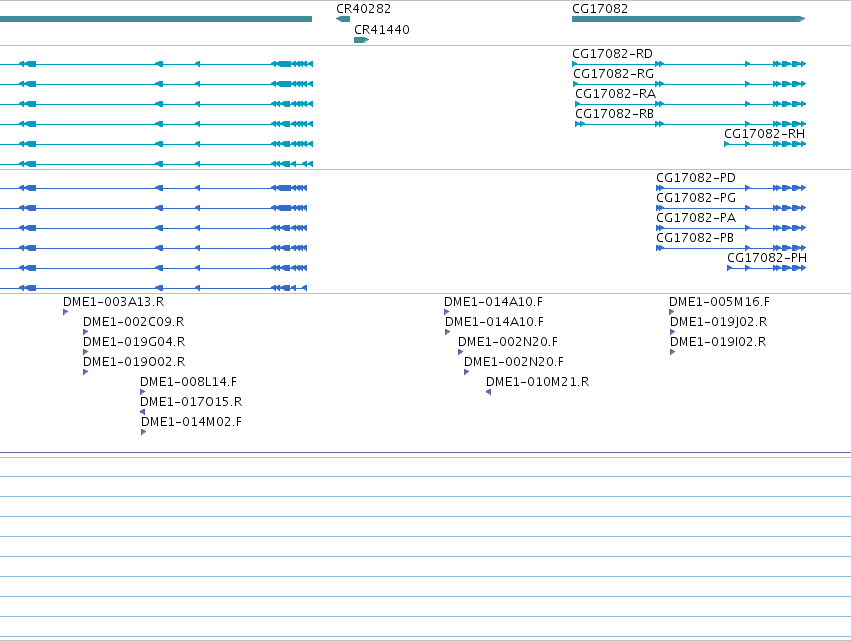Open the CG17082-RH transcript label
This screenshot has height=641, width=851.
tap(764, 134)
